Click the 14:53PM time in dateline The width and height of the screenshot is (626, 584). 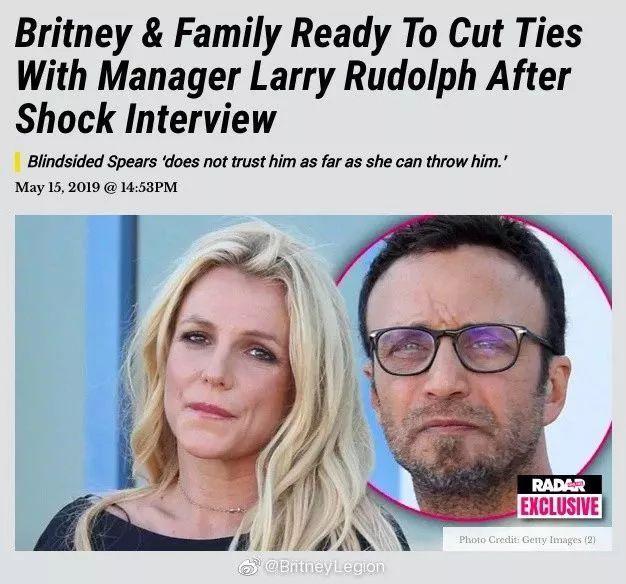tap(146, 187)
